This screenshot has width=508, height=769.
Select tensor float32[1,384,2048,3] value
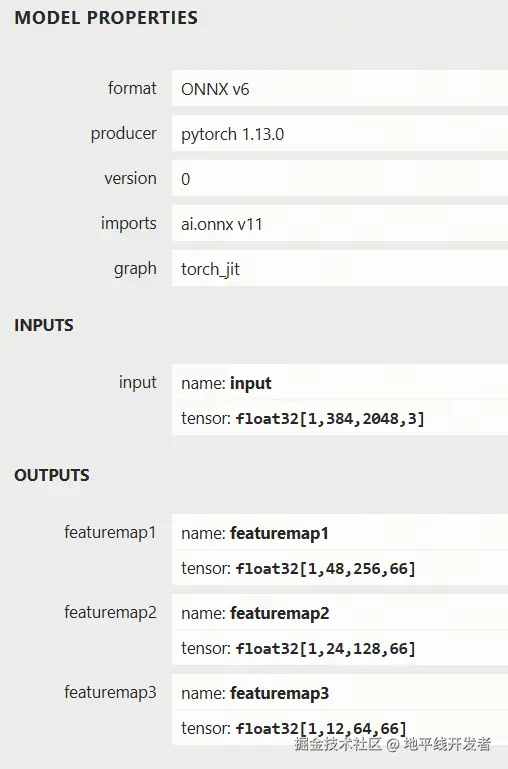(340, 418)
